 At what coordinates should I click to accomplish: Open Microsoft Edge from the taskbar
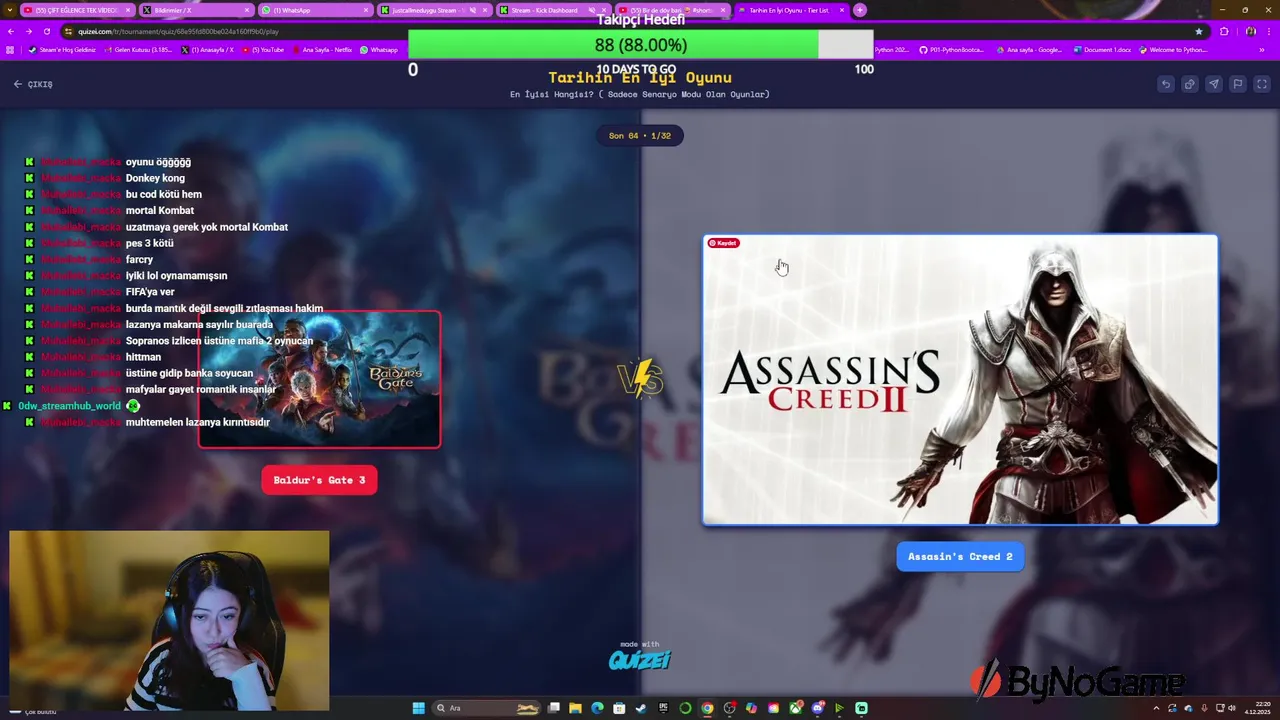click(597, 708)
